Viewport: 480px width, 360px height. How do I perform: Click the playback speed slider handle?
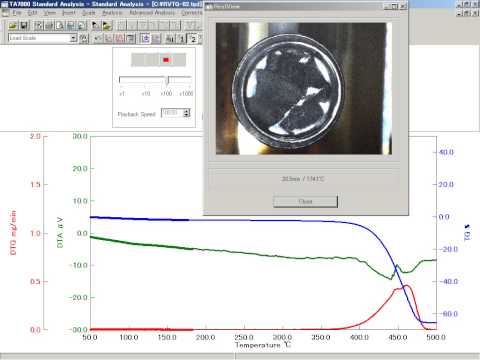click(x=167, y=80)
